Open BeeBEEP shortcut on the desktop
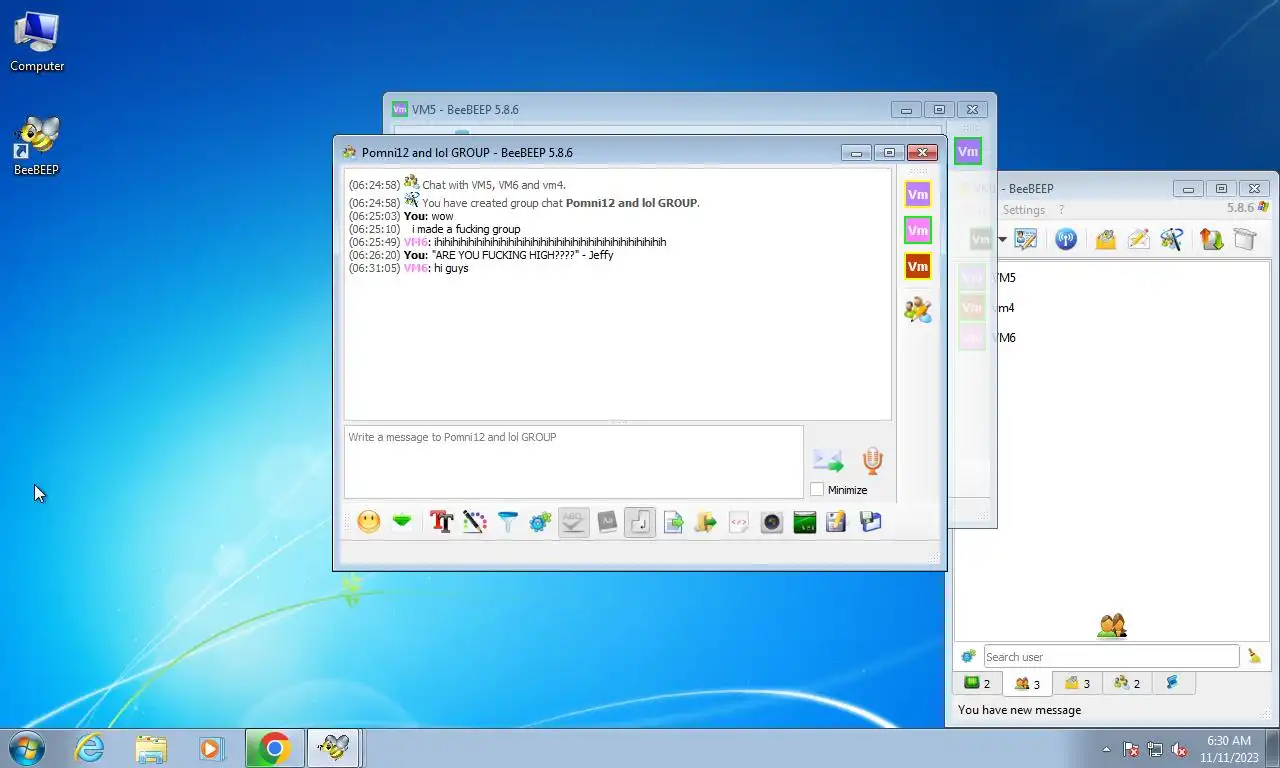 pos(37,145)
